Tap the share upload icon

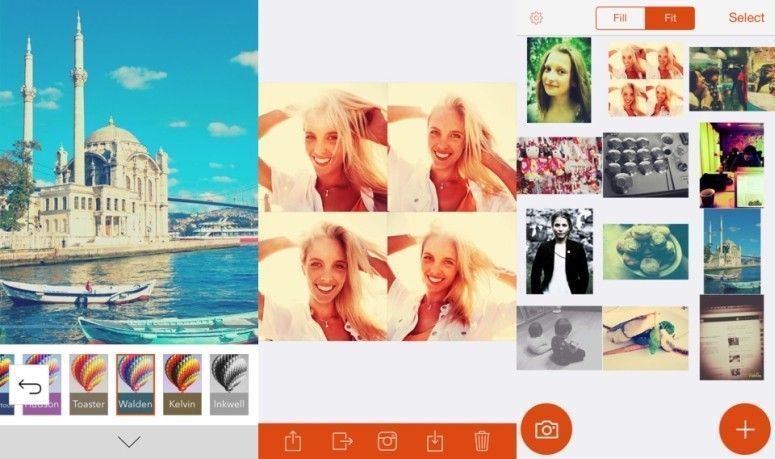[293, 440]
